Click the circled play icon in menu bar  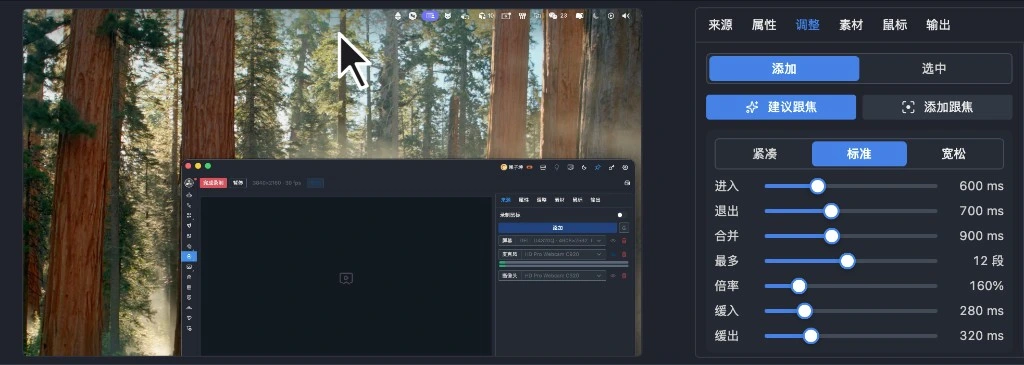(x=611, y=16)
